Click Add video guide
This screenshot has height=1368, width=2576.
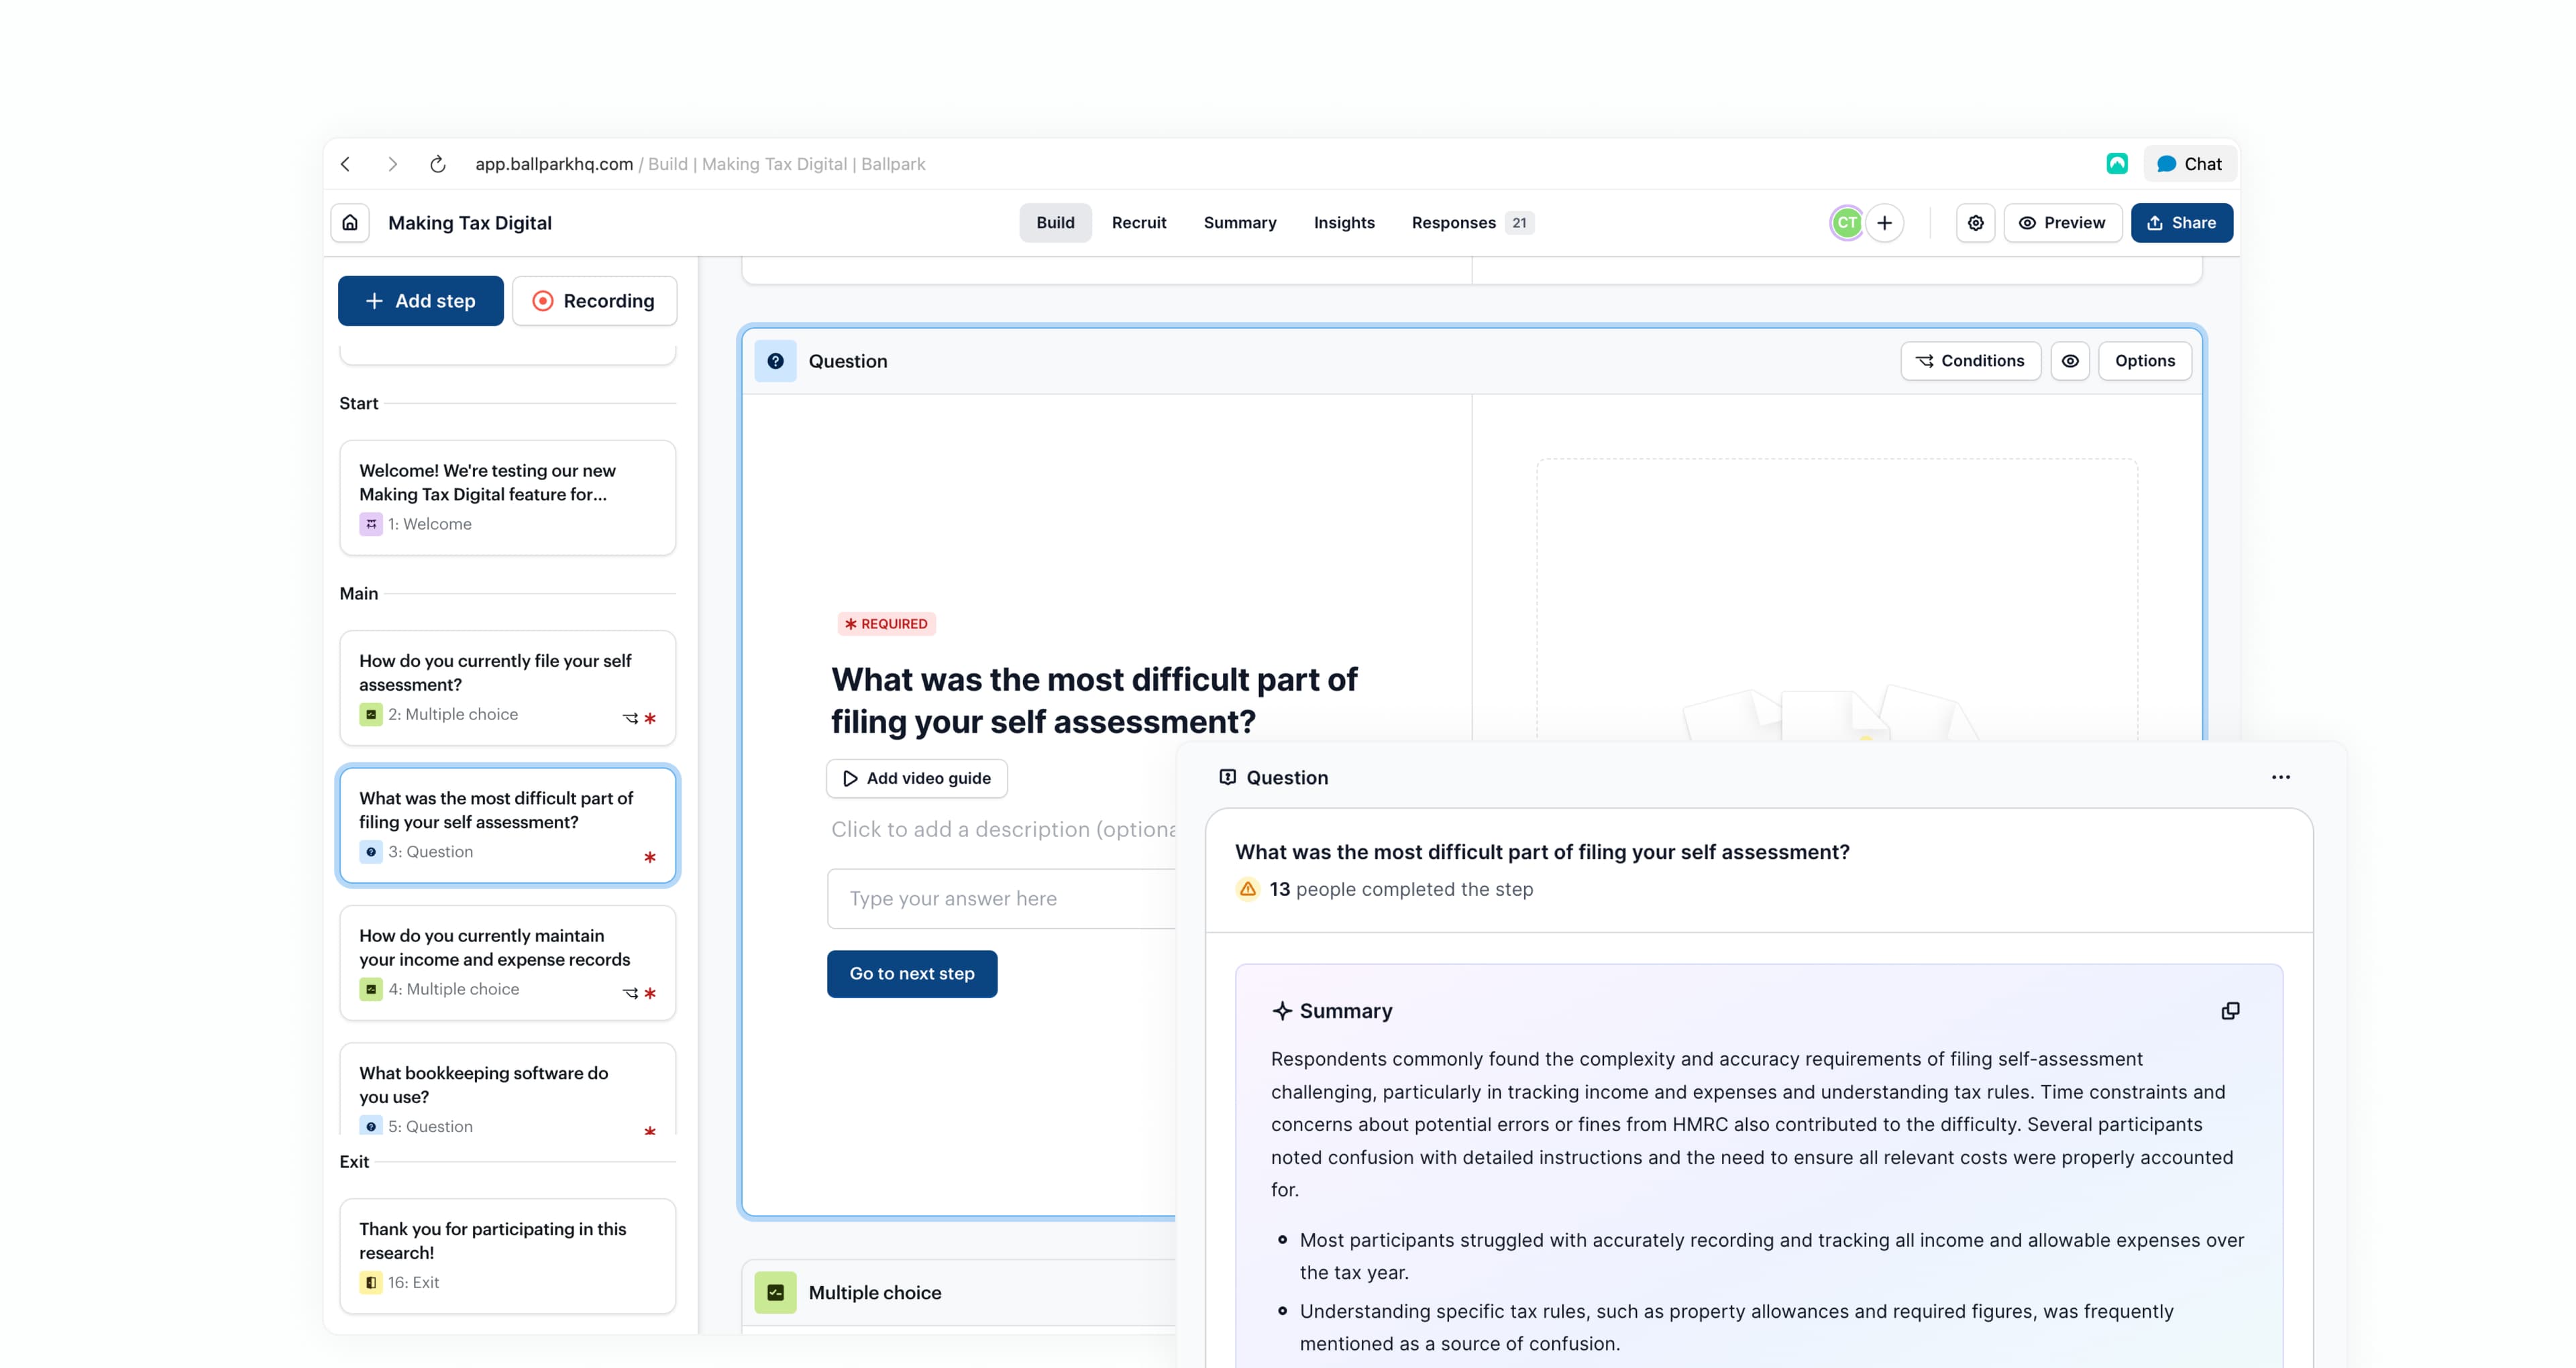(916, 778)
